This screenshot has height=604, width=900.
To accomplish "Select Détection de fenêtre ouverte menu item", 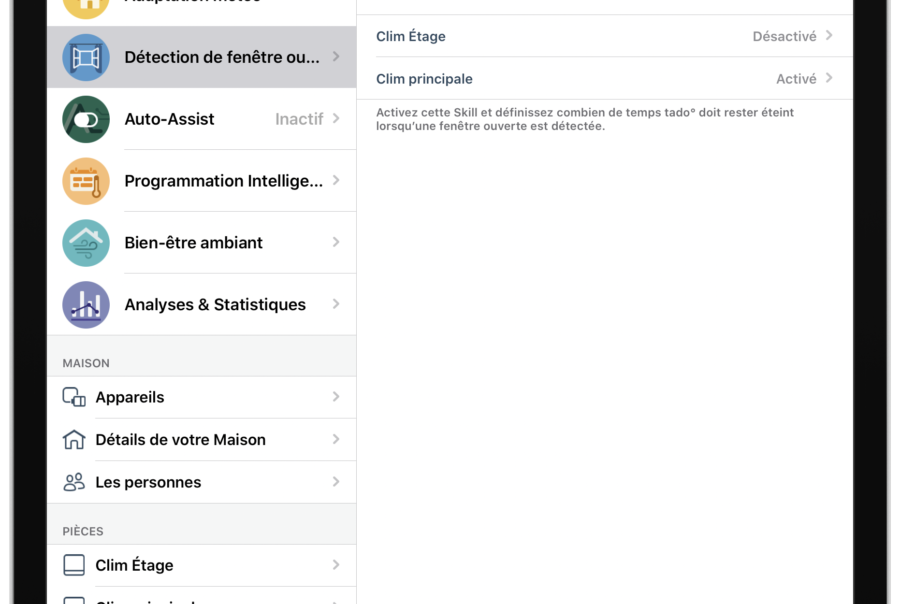I will tap(202, 57).
